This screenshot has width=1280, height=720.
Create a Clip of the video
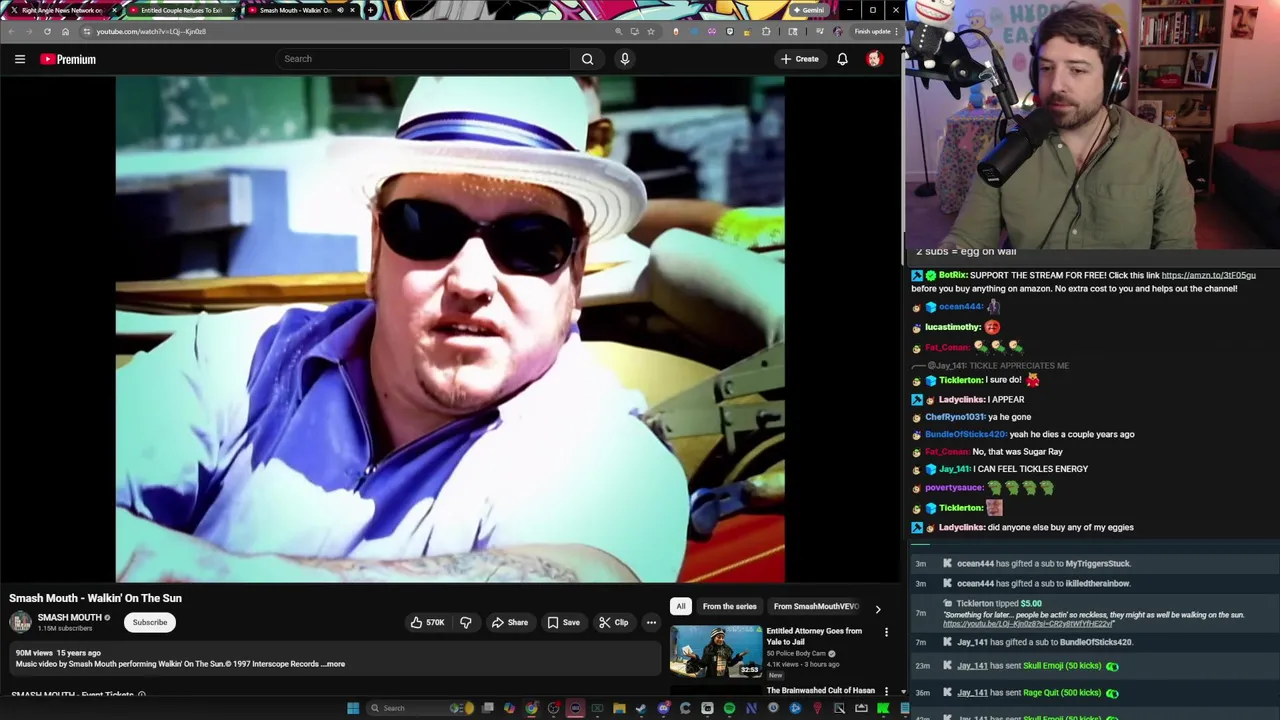613,622
